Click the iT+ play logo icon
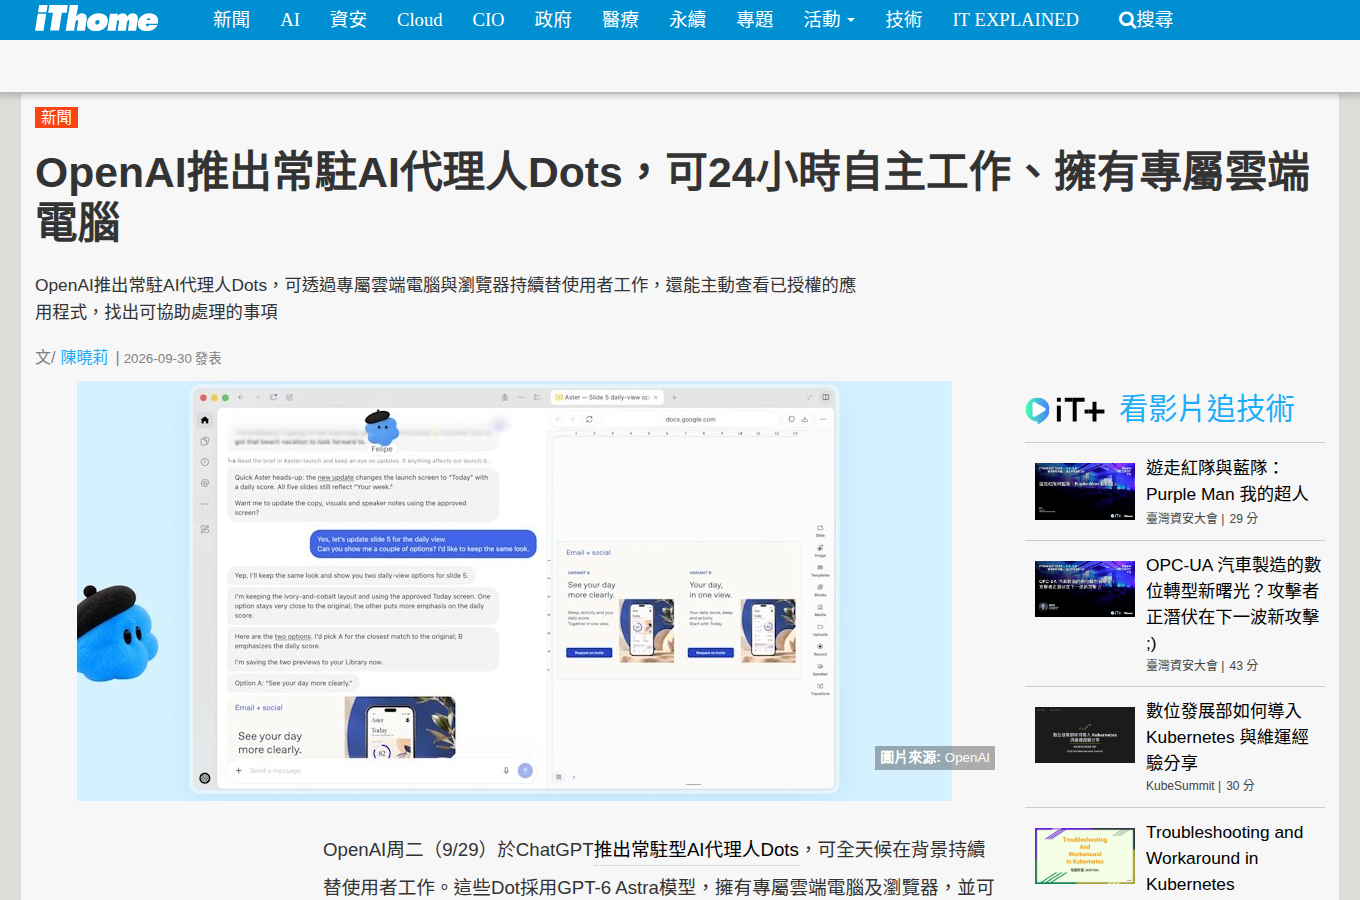1360x900 pixels. (x=1065, y=409)
